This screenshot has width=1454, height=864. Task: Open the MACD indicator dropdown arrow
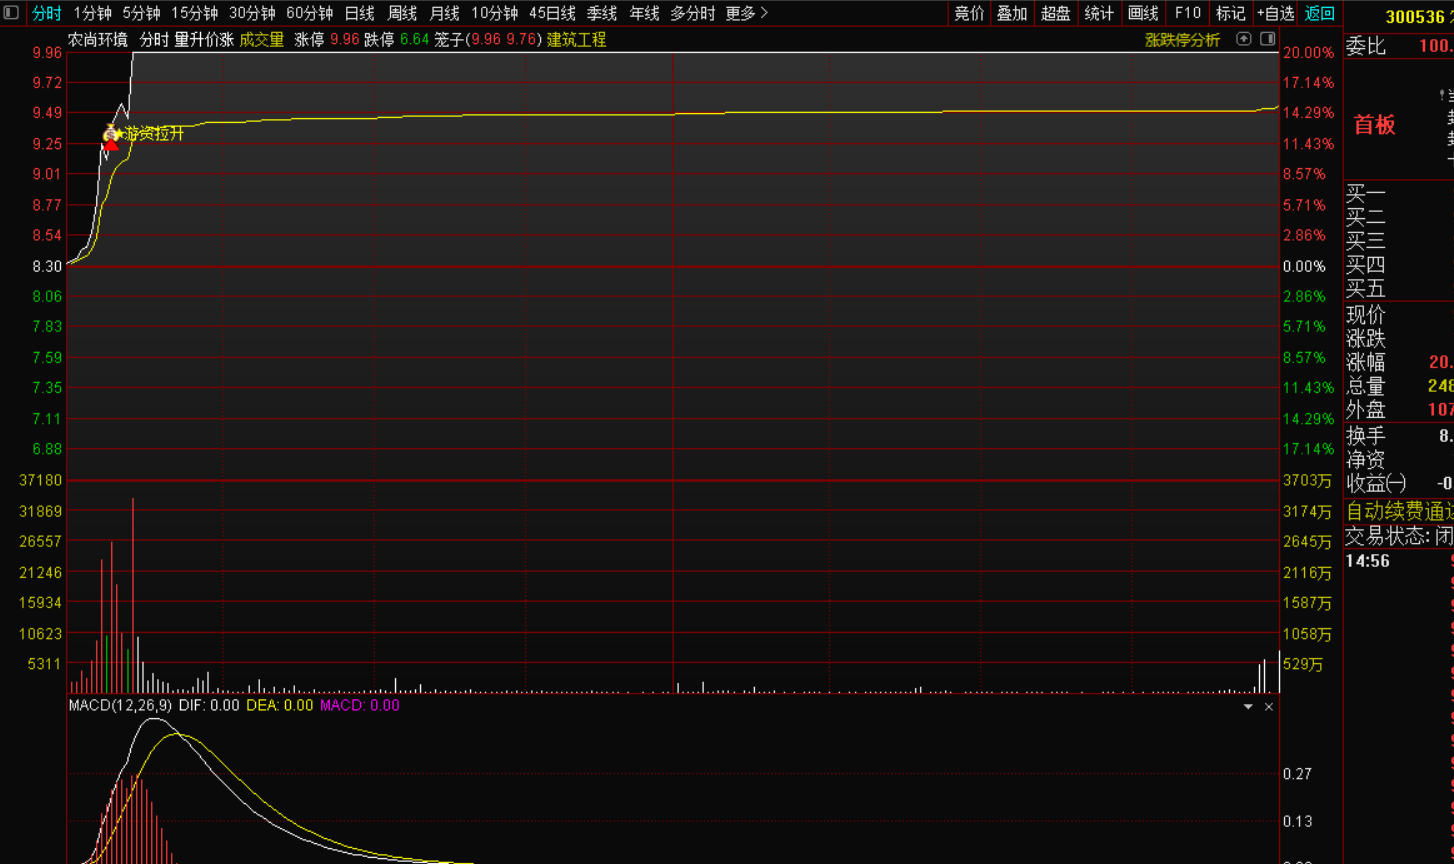coord(1248,706)
